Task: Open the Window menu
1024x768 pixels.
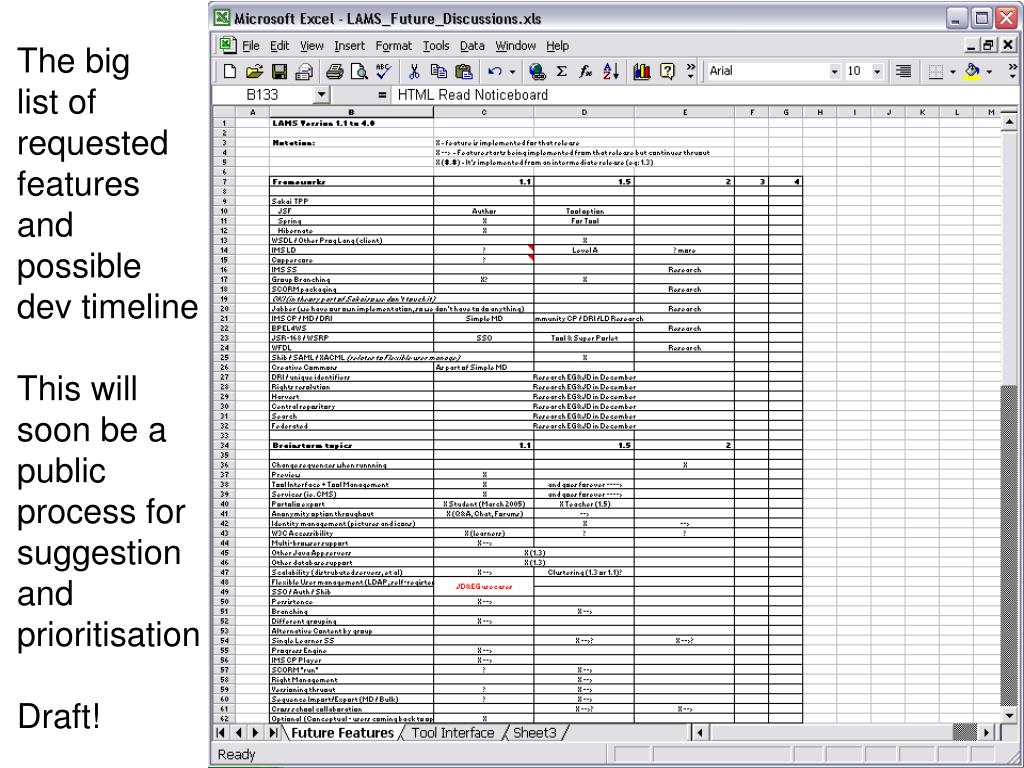Action: [x=515, y=46]
